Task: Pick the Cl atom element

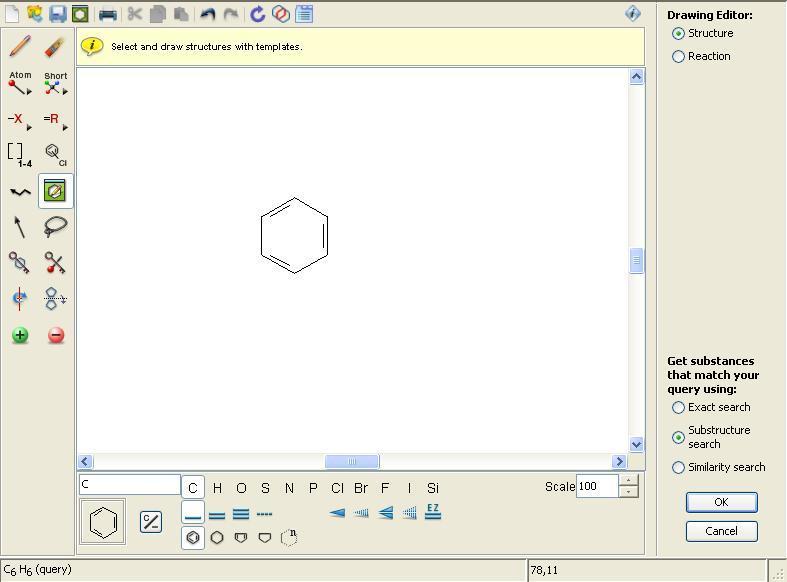Action: [x=337, y=488]
